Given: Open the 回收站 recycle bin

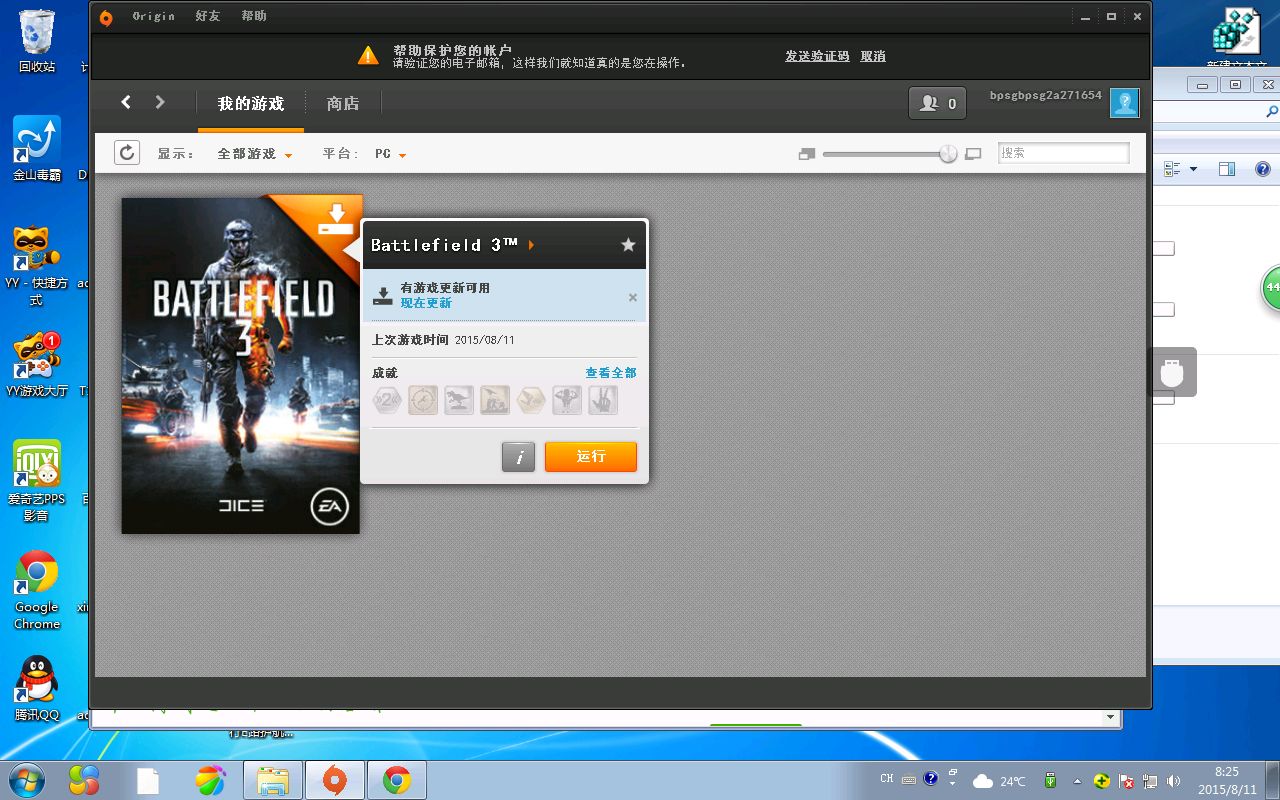Looking at the screenshot, I should click(37, 42).
